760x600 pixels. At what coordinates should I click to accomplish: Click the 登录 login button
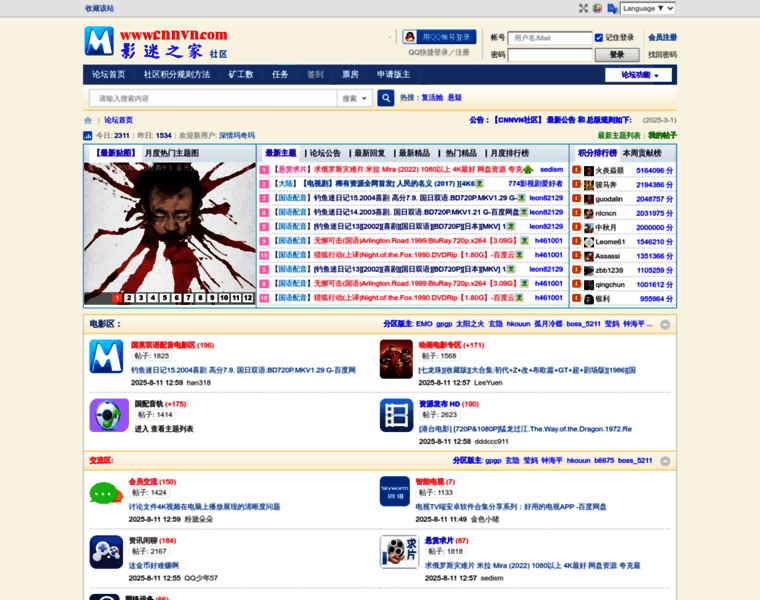[x=617, y=55]
